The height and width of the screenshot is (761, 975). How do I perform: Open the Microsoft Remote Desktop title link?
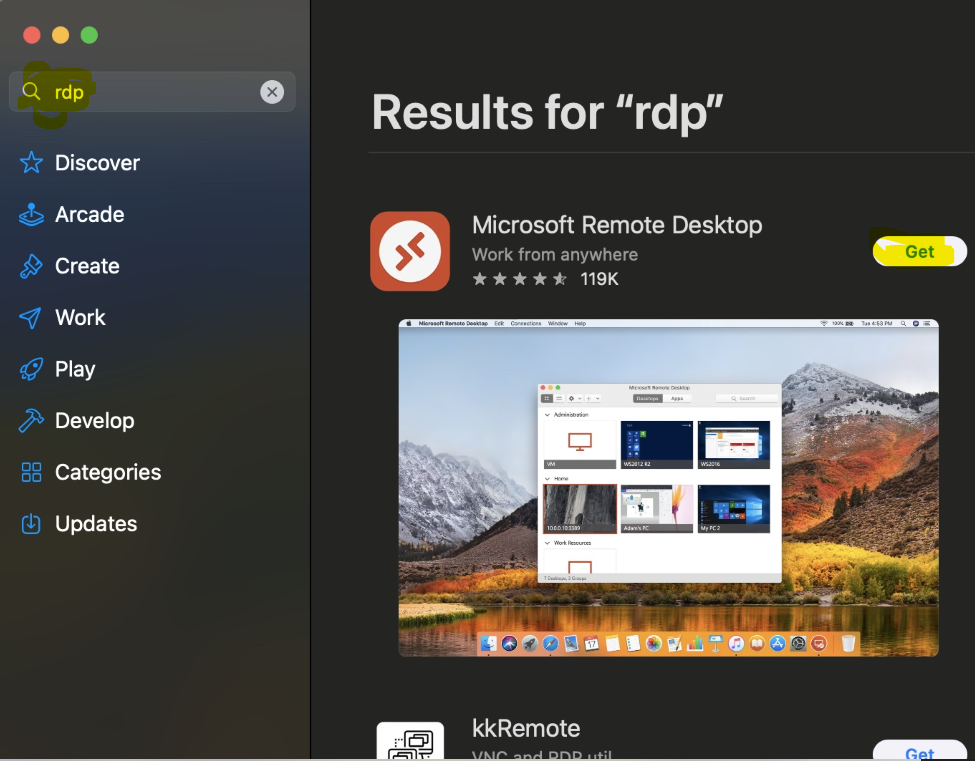coord(617,225)
